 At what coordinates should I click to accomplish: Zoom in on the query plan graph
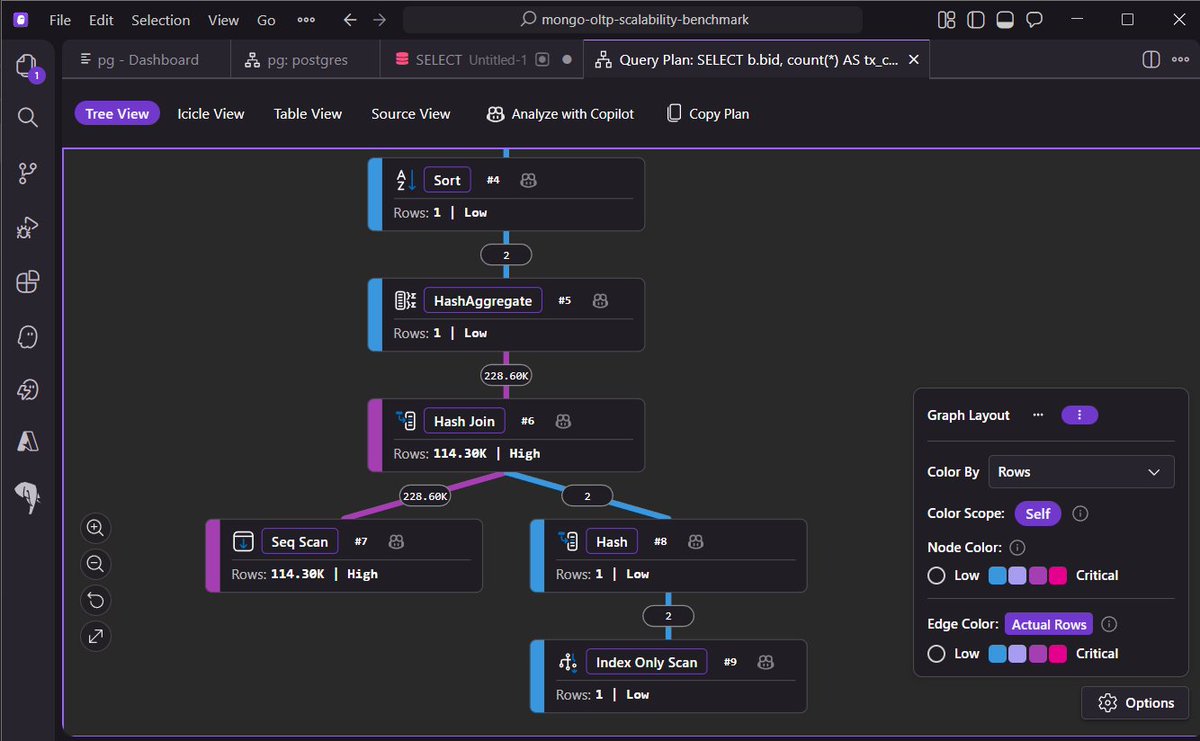point(95,528)
